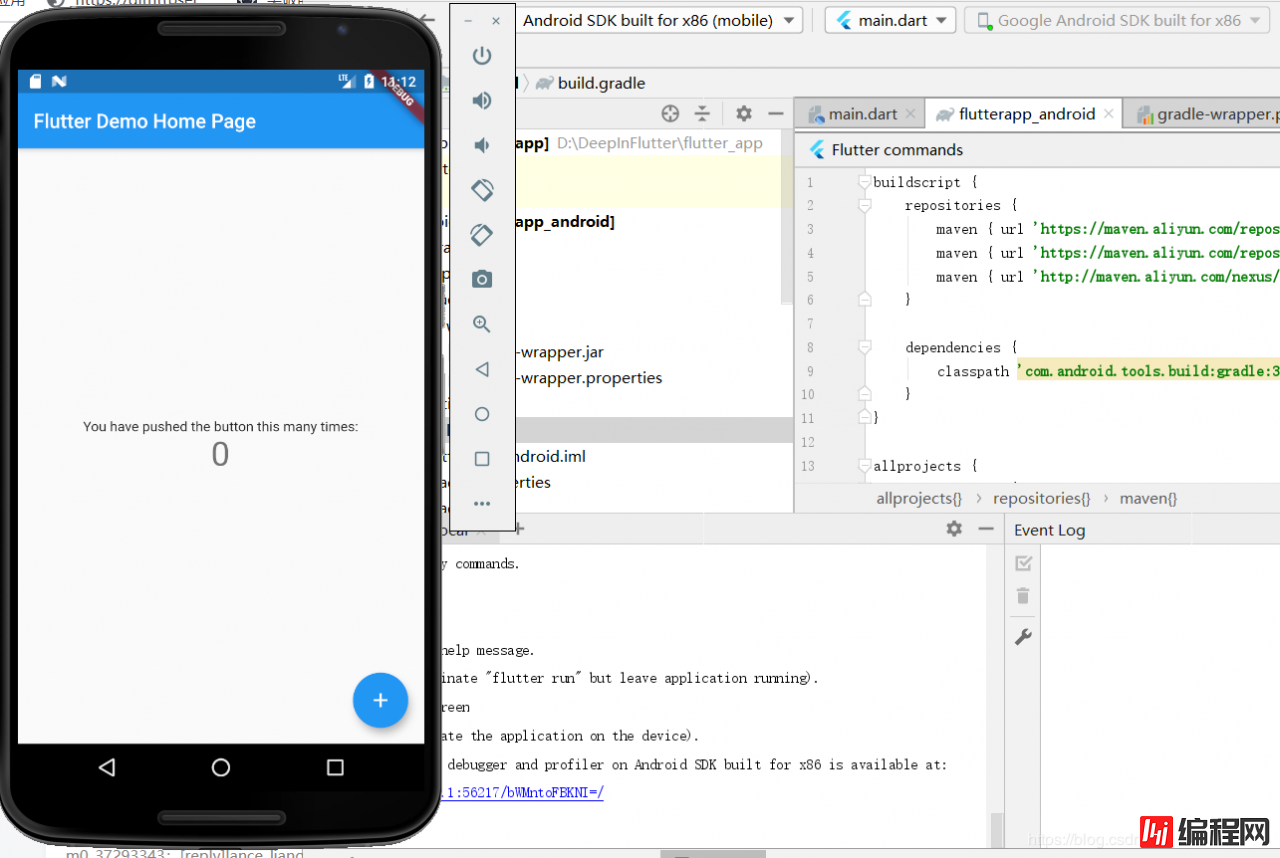Image resolution: width=1280 pixels, height=858 pixels.
Task: Open terminal panel settings gear
Action: (954, 529)
